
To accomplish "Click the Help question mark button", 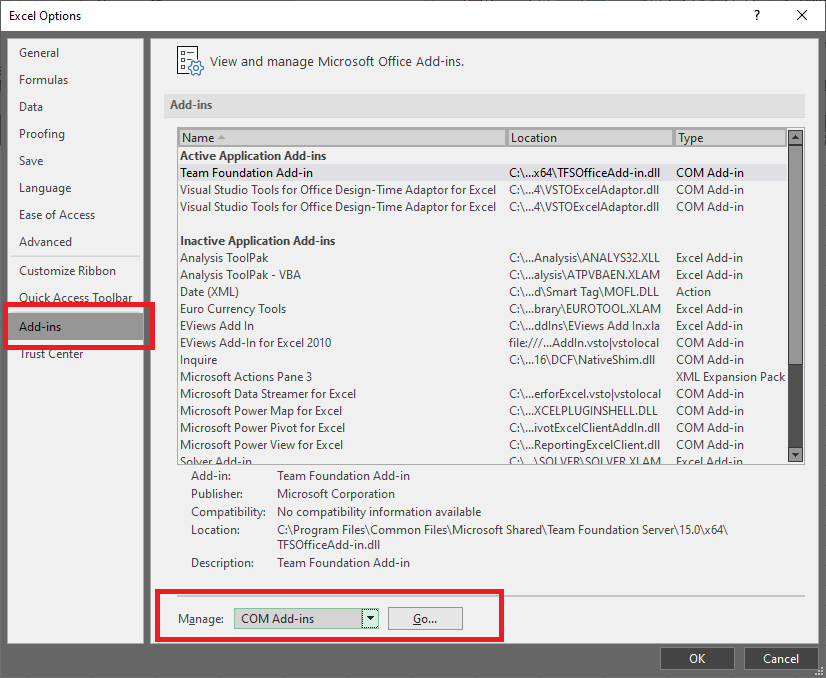I will tap(756, 15).
